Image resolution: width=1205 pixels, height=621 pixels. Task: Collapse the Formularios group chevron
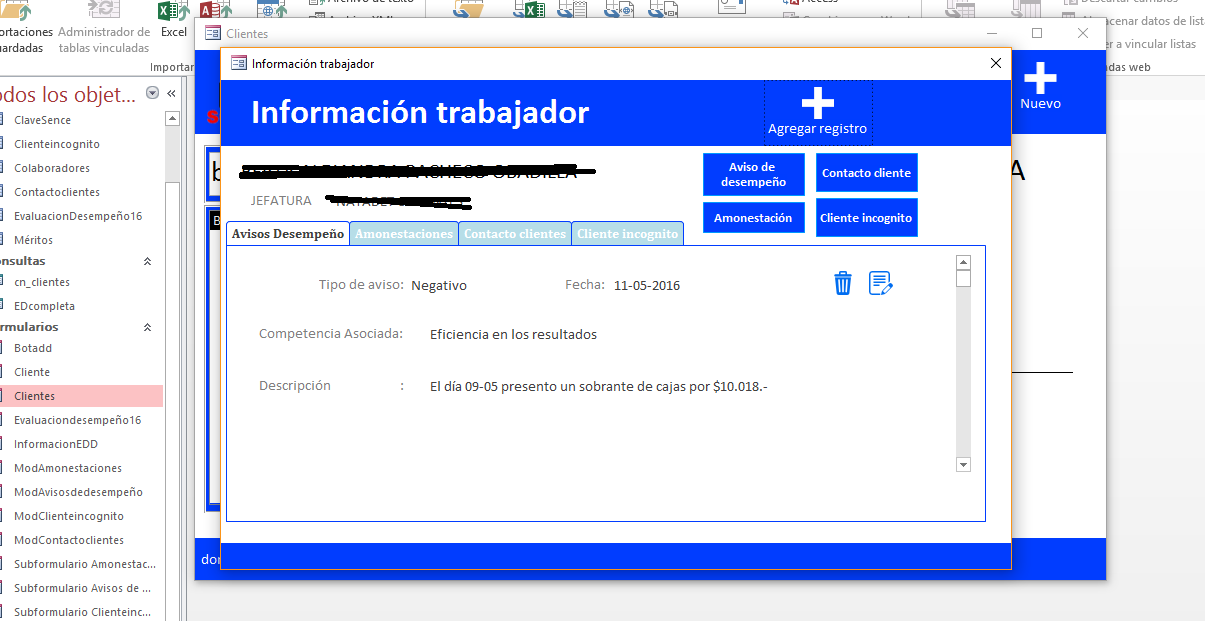click(x=148, y=327)
